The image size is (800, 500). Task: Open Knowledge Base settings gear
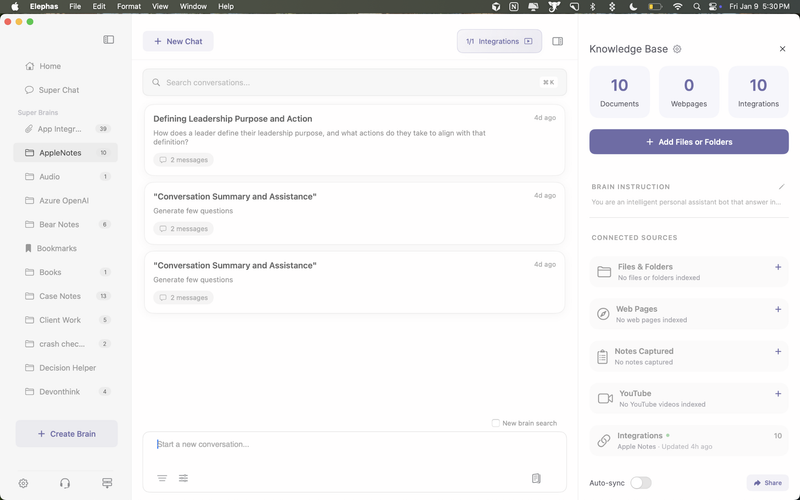677,49
